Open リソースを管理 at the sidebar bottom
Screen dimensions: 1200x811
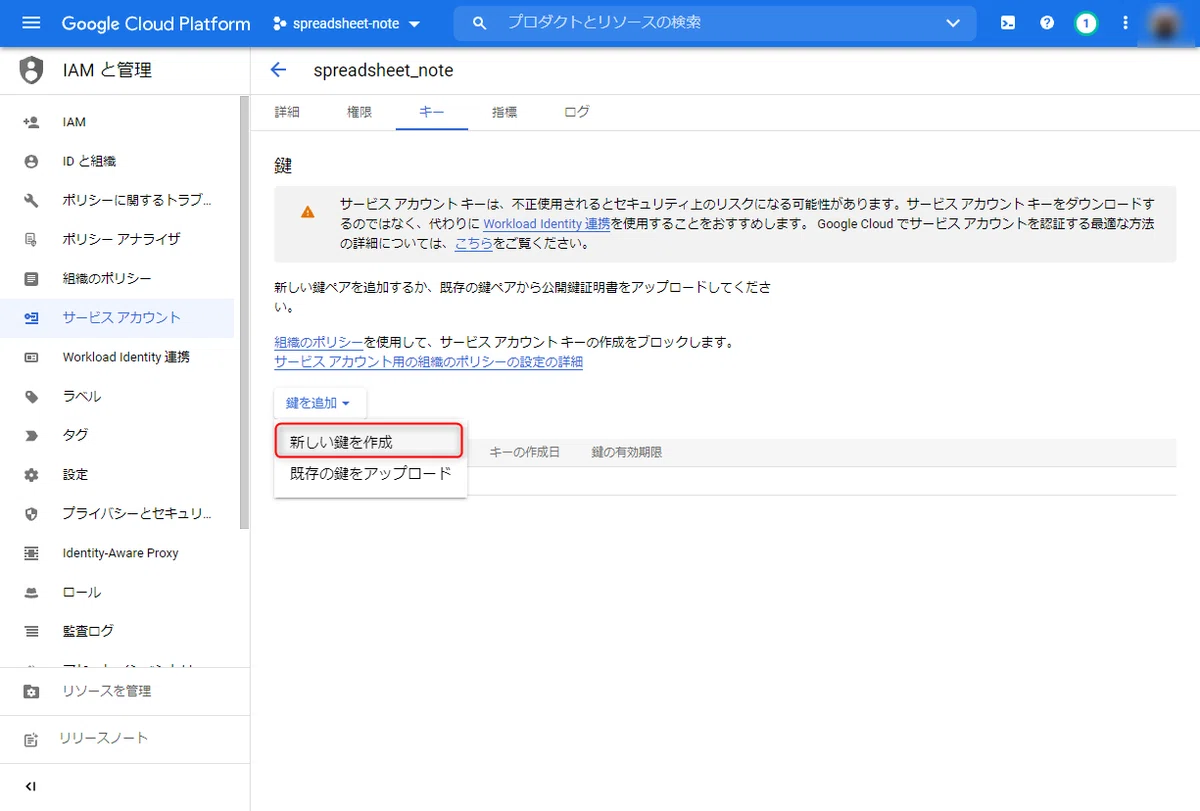(x=106, y=692)
